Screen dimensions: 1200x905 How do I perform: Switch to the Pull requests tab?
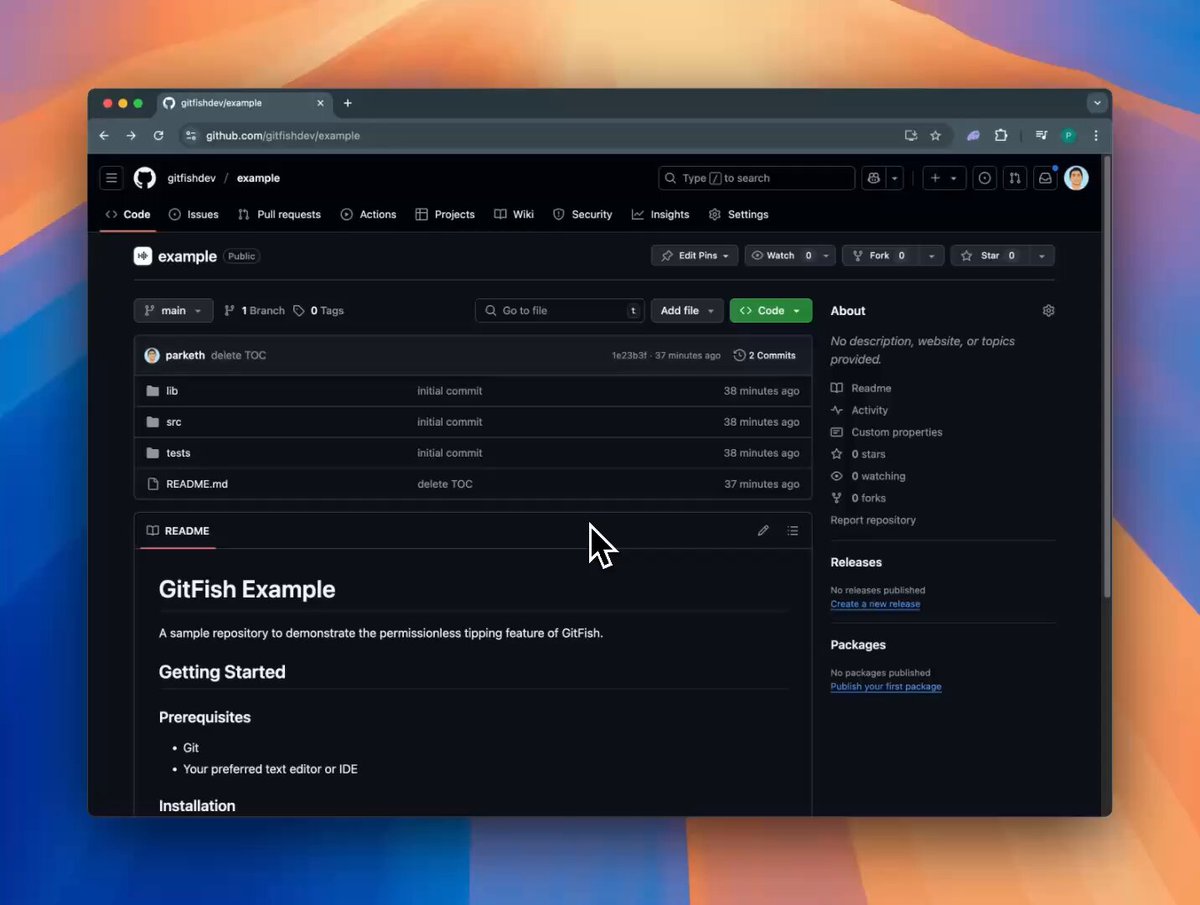coord(279,214)
